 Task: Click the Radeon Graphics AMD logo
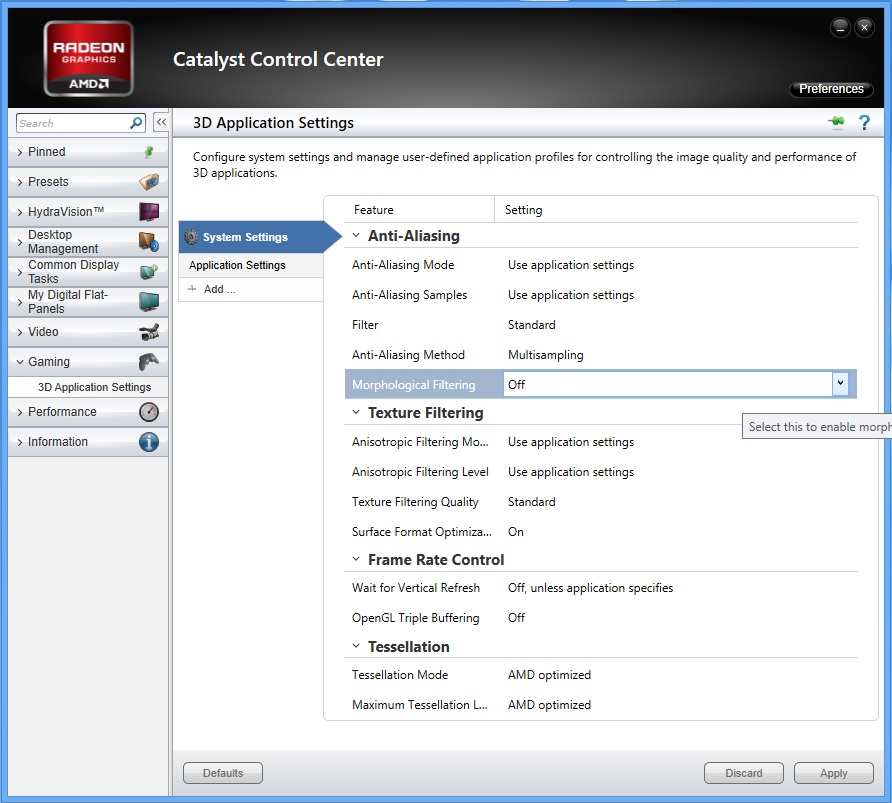[x=89, y=59]
